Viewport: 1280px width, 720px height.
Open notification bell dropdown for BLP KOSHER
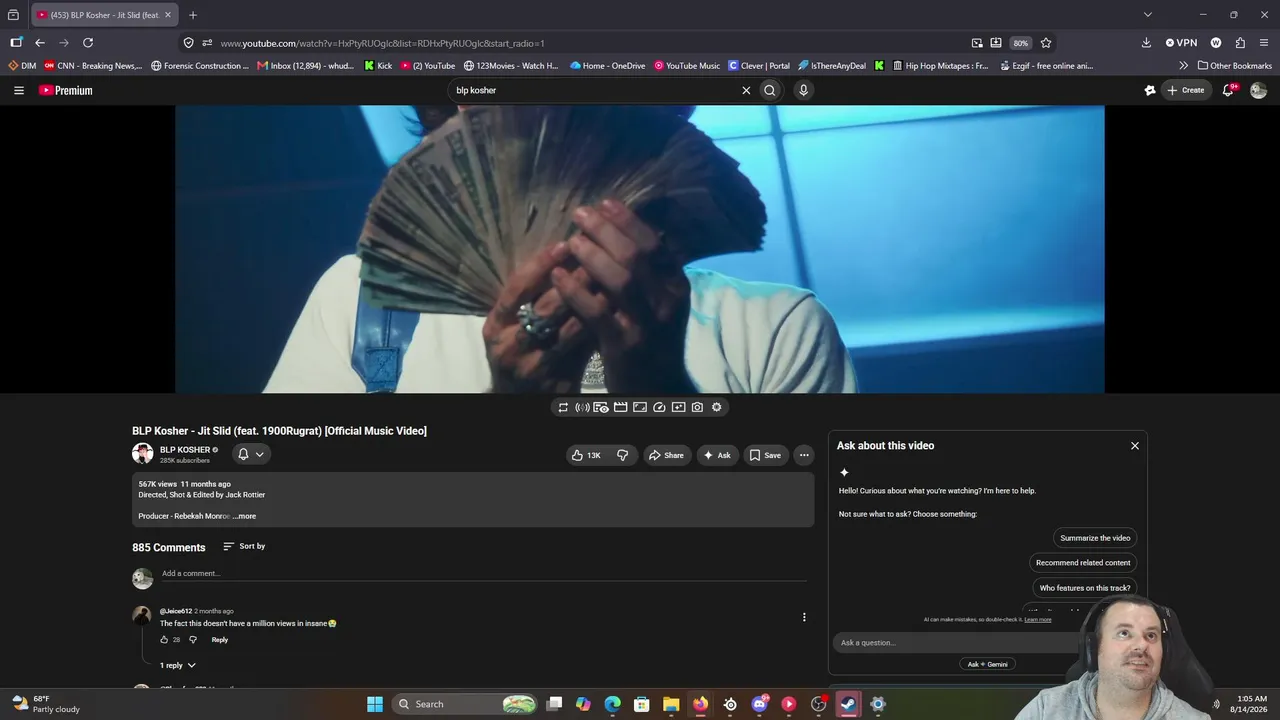(x=251, y=454)
